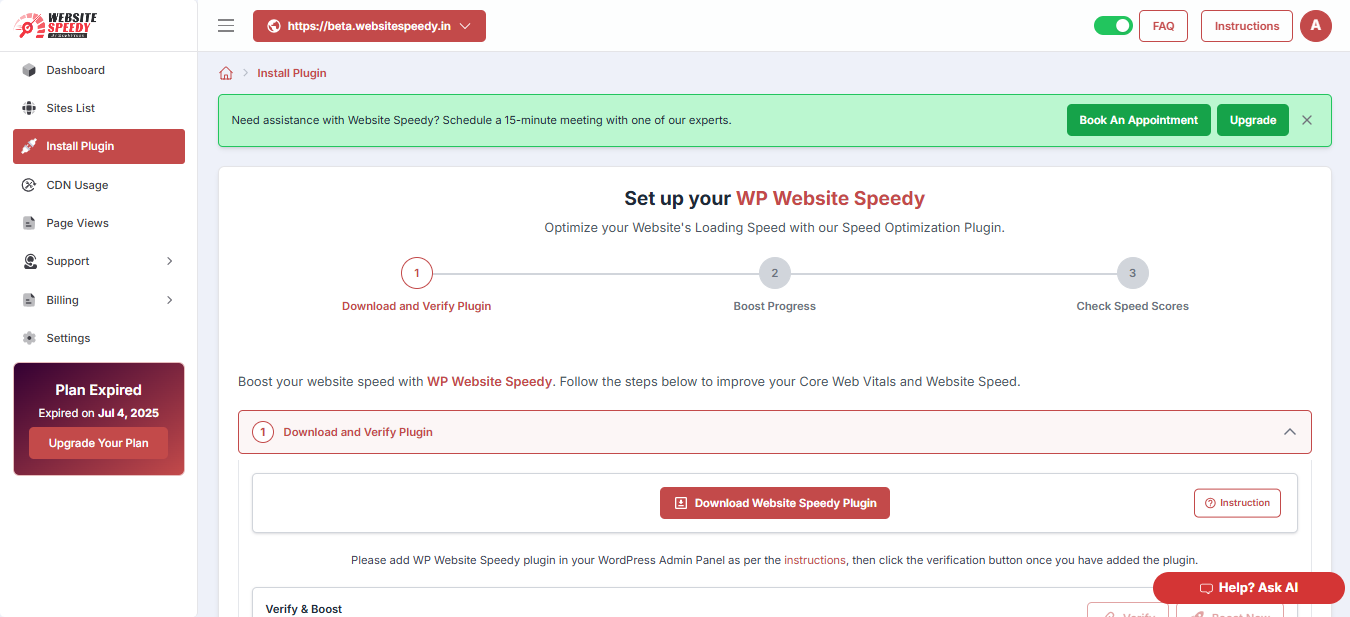Toggle the hamburger menu icon
The image size is (1350, 617).
[226, 26]
